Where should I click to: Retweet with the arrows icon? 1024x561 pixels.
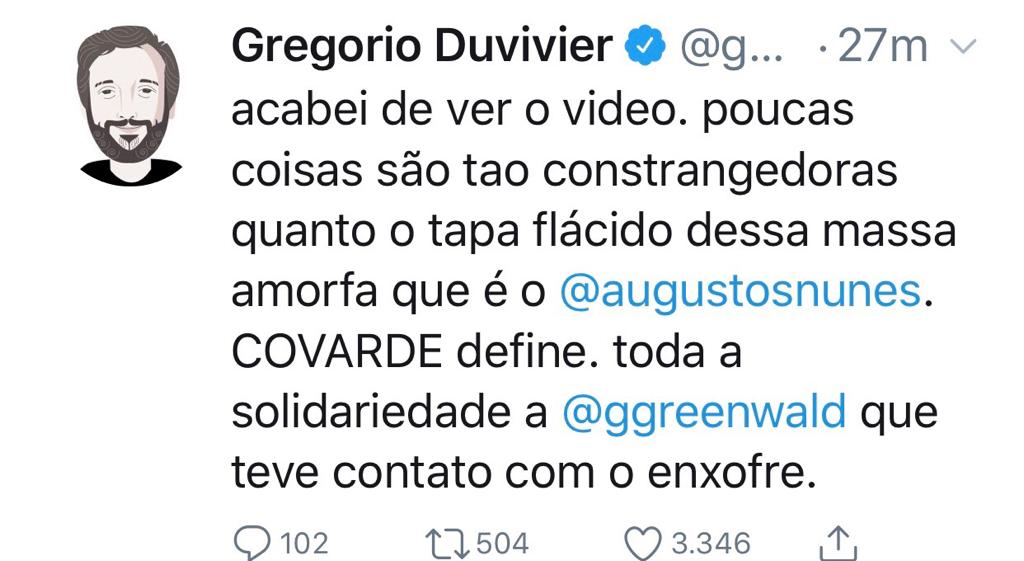pyautogui.click(x=447, y=544)
